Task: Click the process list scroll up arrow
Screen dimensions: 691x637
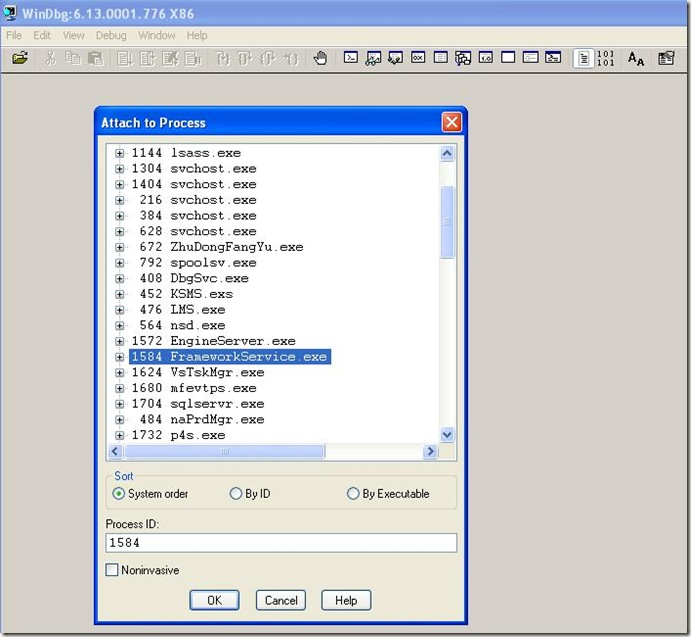Action: coord(447,153)
